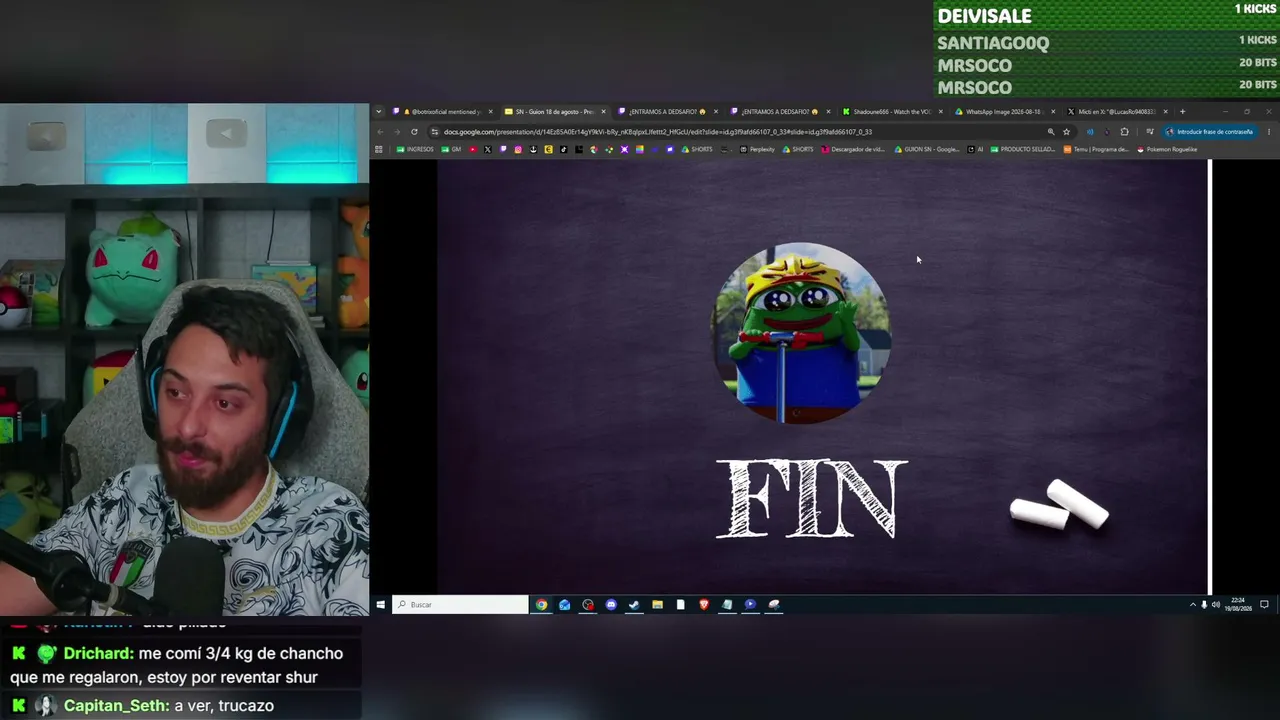Viewport: 1280px width, 720px height.
Task: Show hidden system tray icons
Action: coord(1192,604)
